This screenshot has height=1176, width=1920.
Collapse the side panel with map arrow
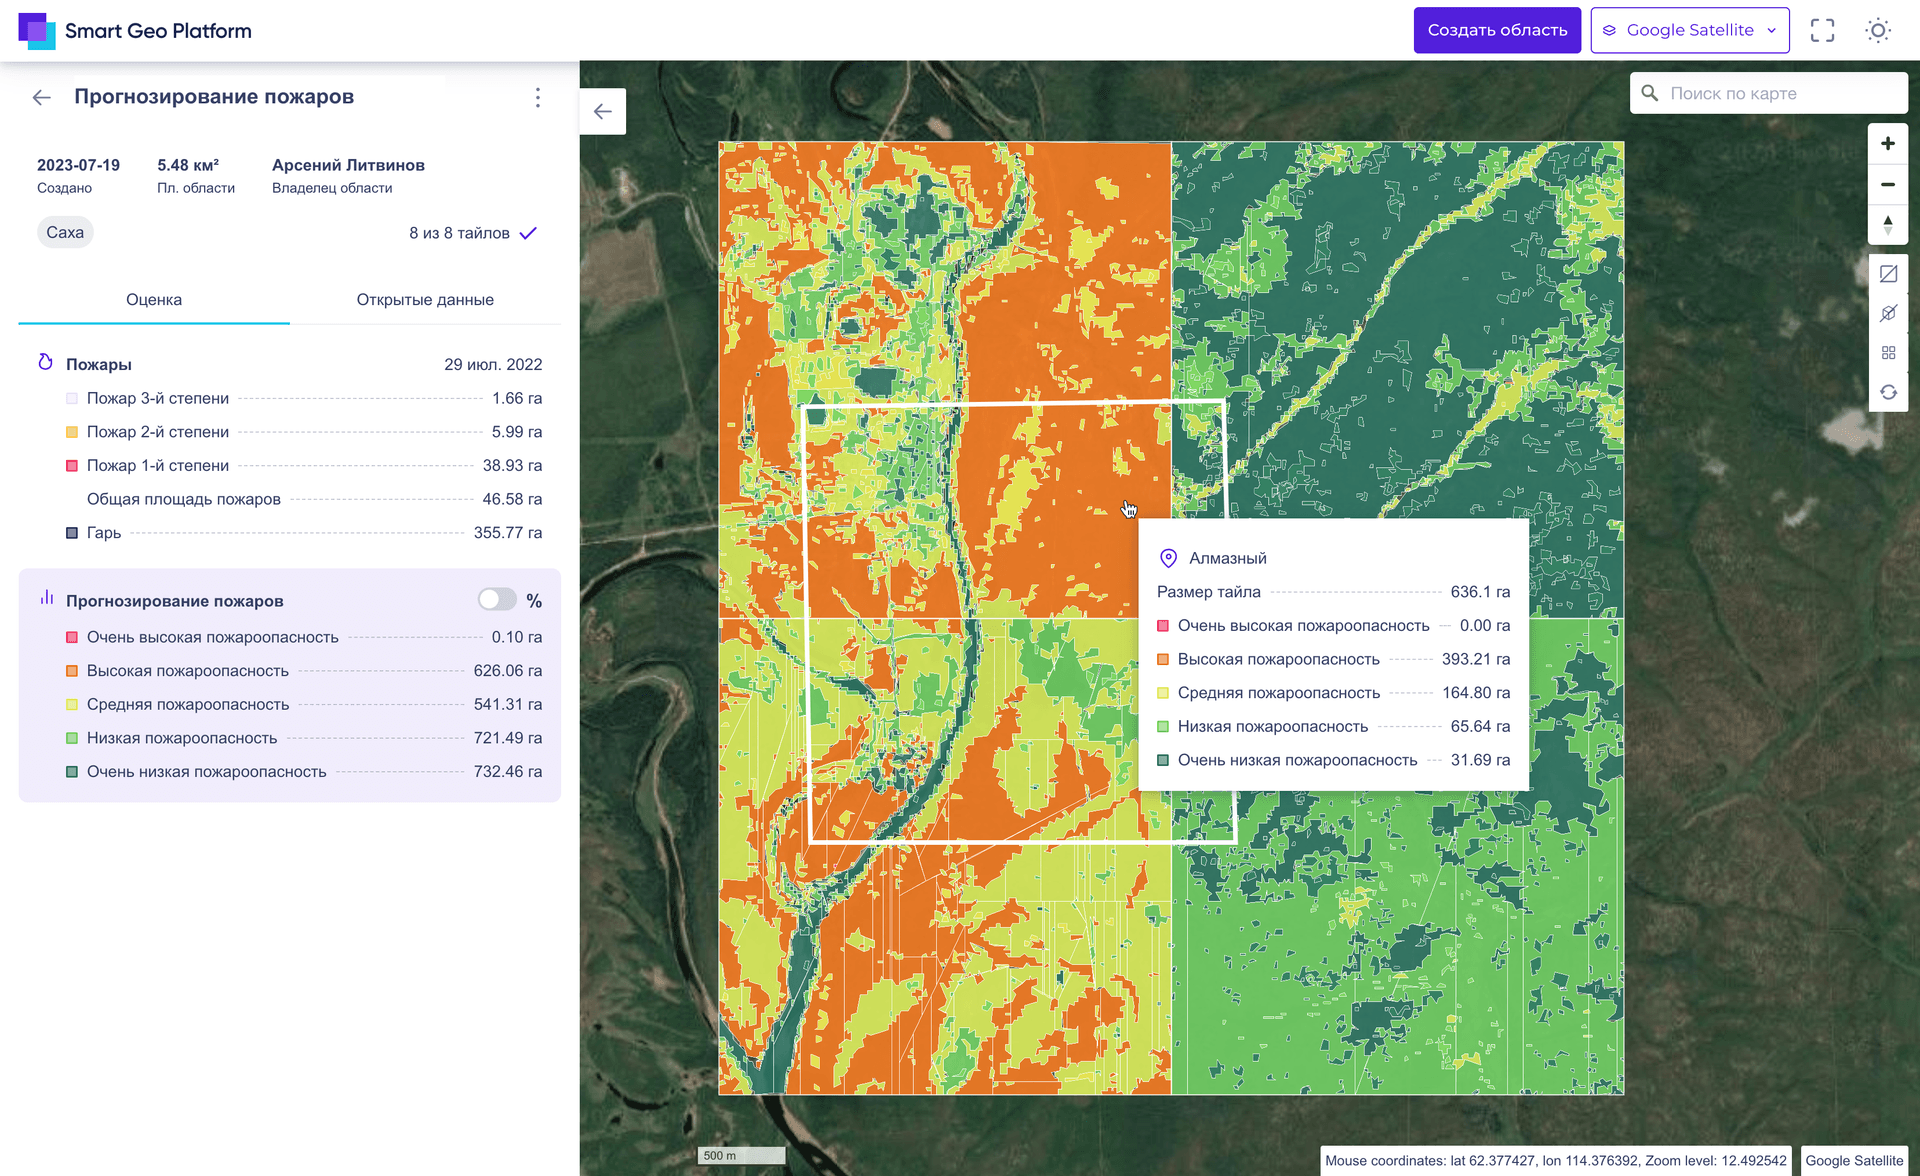tap(603, 111)
